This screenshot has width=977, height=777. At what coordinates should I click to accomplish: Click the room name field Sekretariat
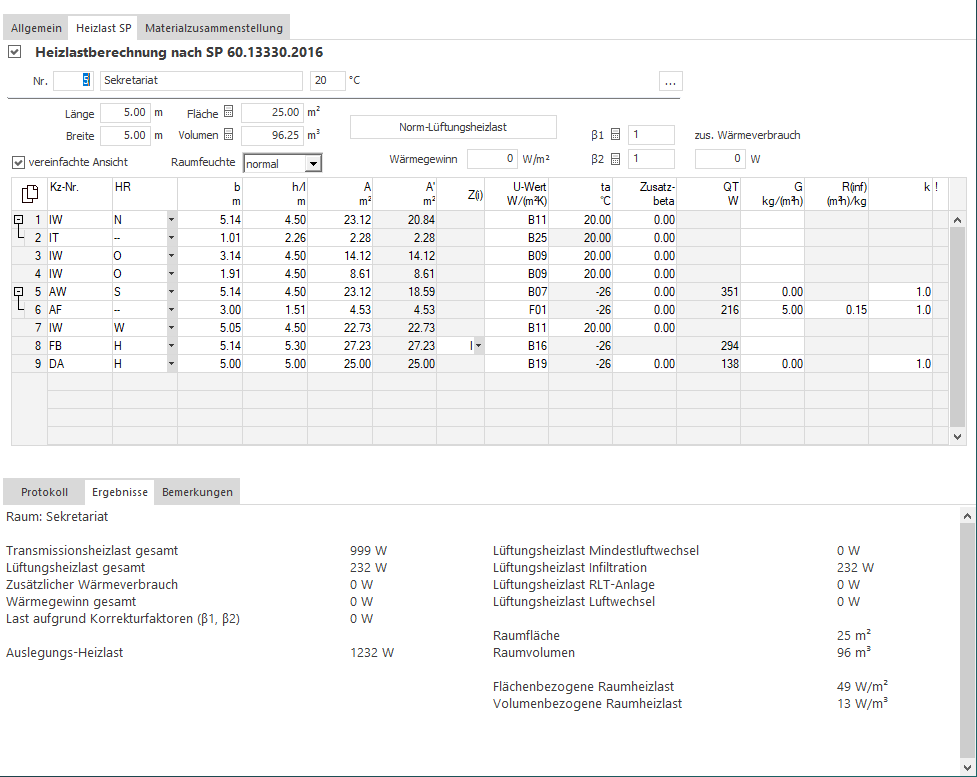(201, 80)
